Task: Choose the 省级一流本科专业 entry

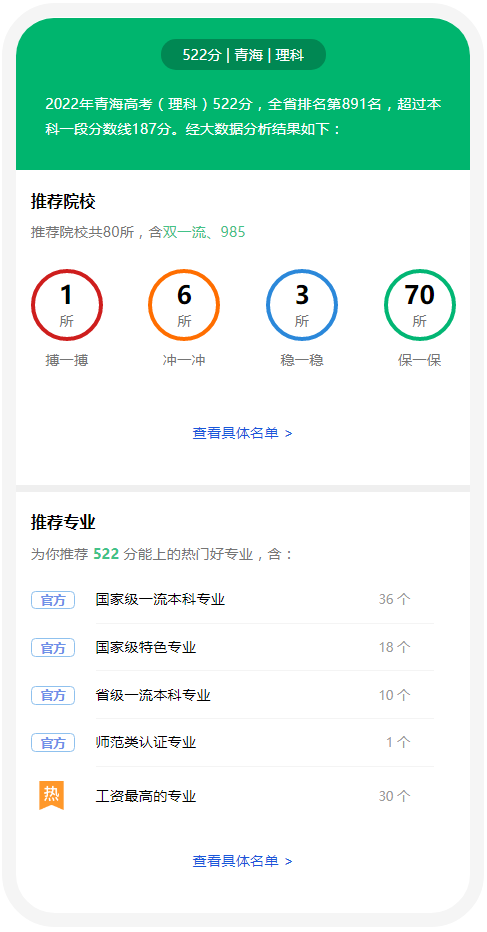Action: (243, 695)
